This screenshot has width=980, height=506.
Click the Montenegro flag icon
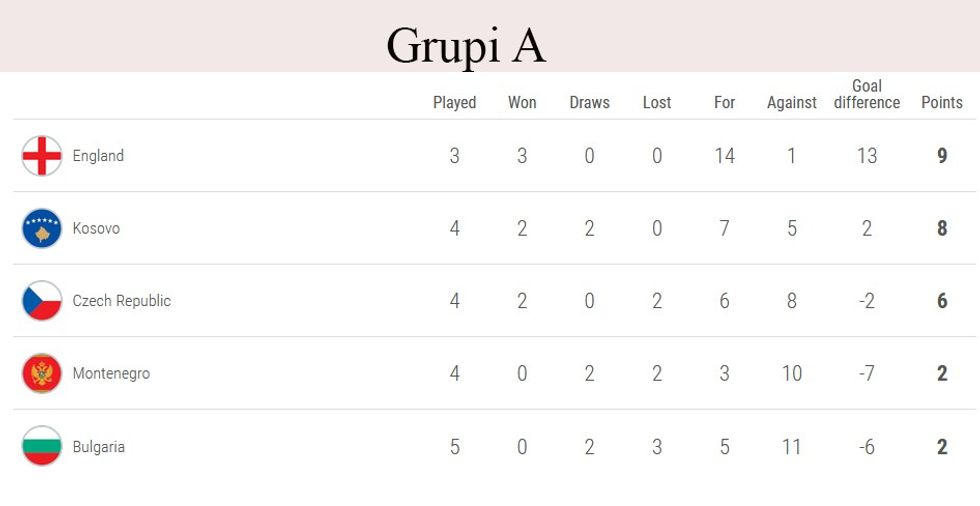pos(42,374)
